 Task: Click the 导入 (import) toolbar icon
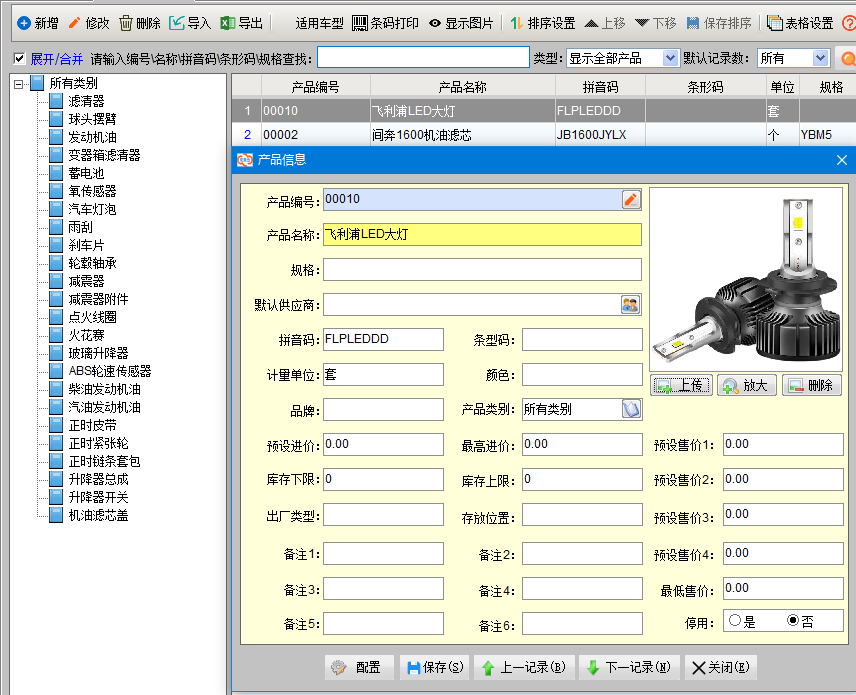(x=177, y=23)
